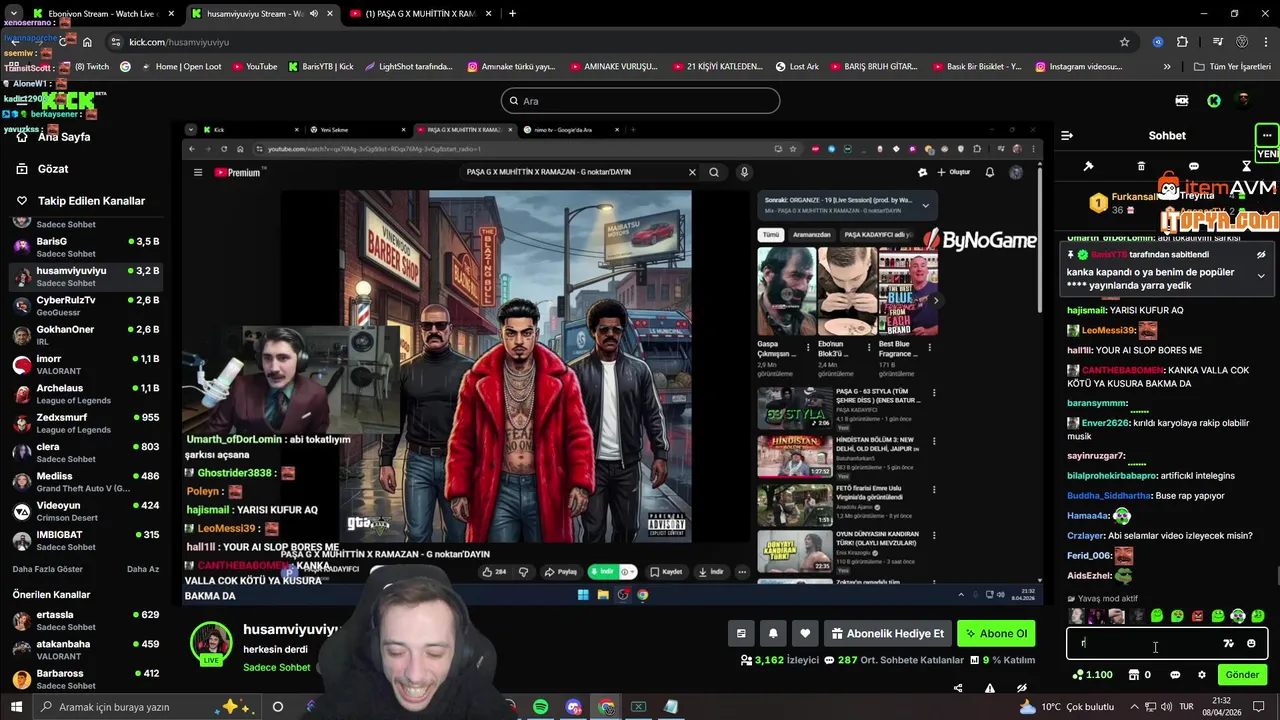Viewport: 1280px width, 720px height.
Task: Mute the husamviyuviyu tab audio icon
Action: (x=314, y=14)
